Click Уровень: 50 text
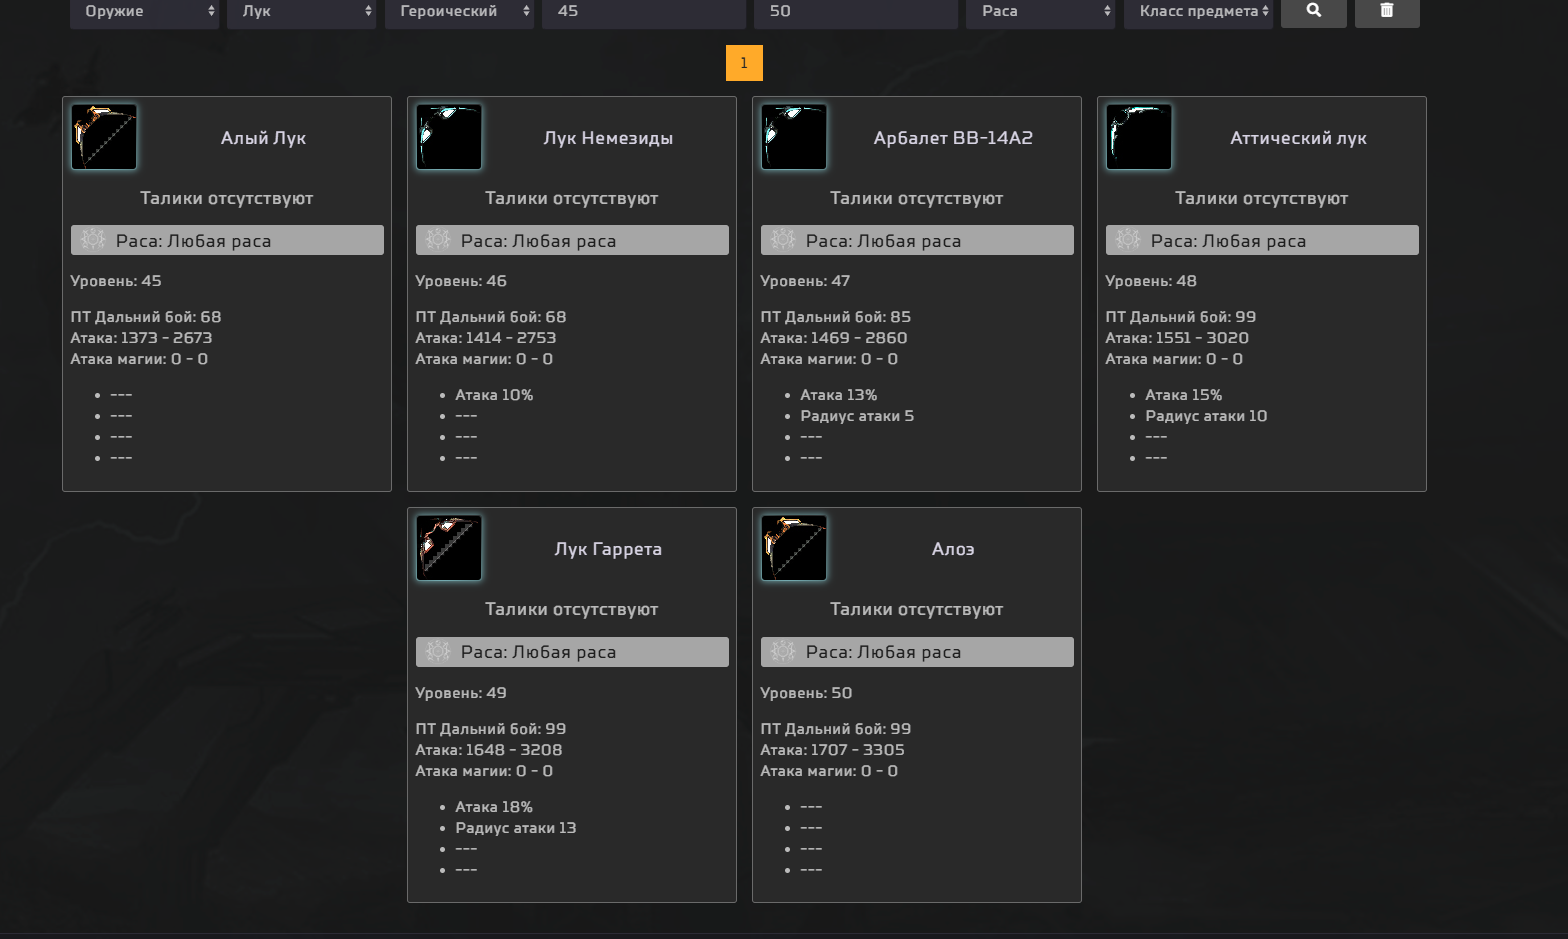 pyautogui.click(x=806, y=693)
